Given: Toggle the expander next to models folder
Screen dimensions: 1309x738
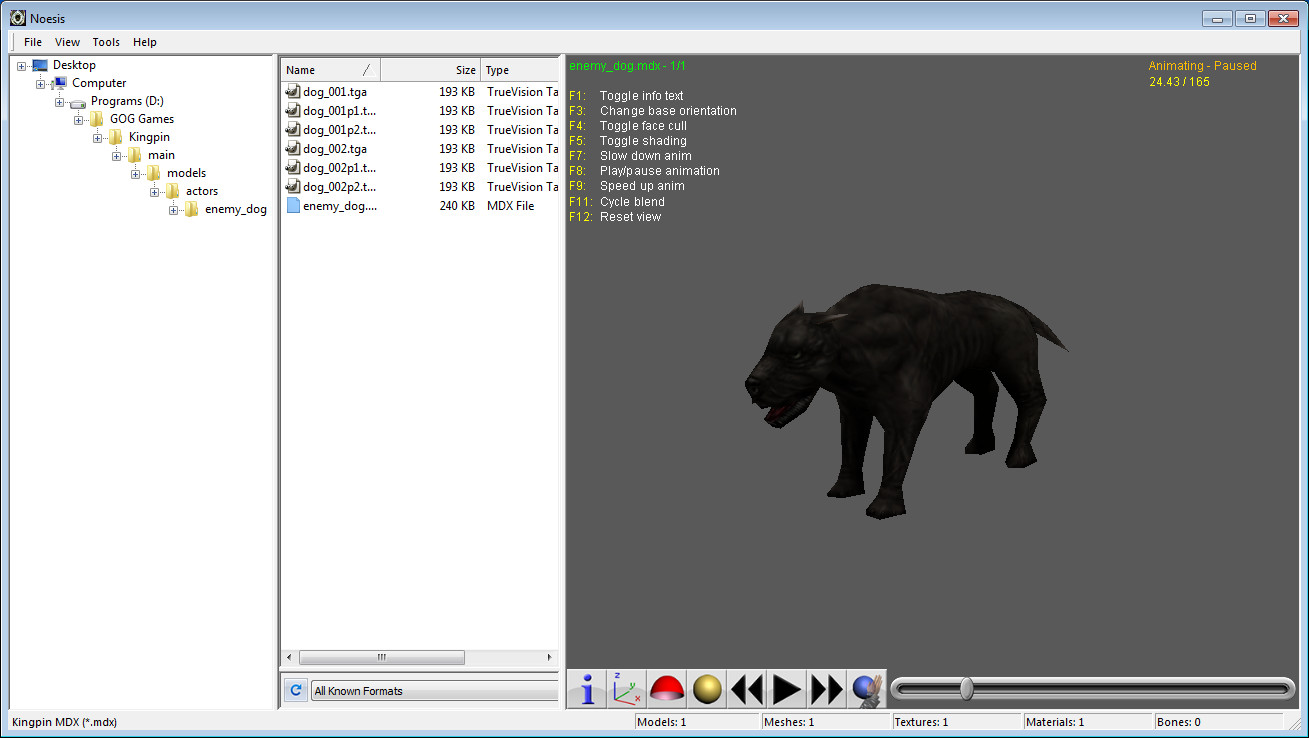Looking at the screenshot, I should click(136, 174).
